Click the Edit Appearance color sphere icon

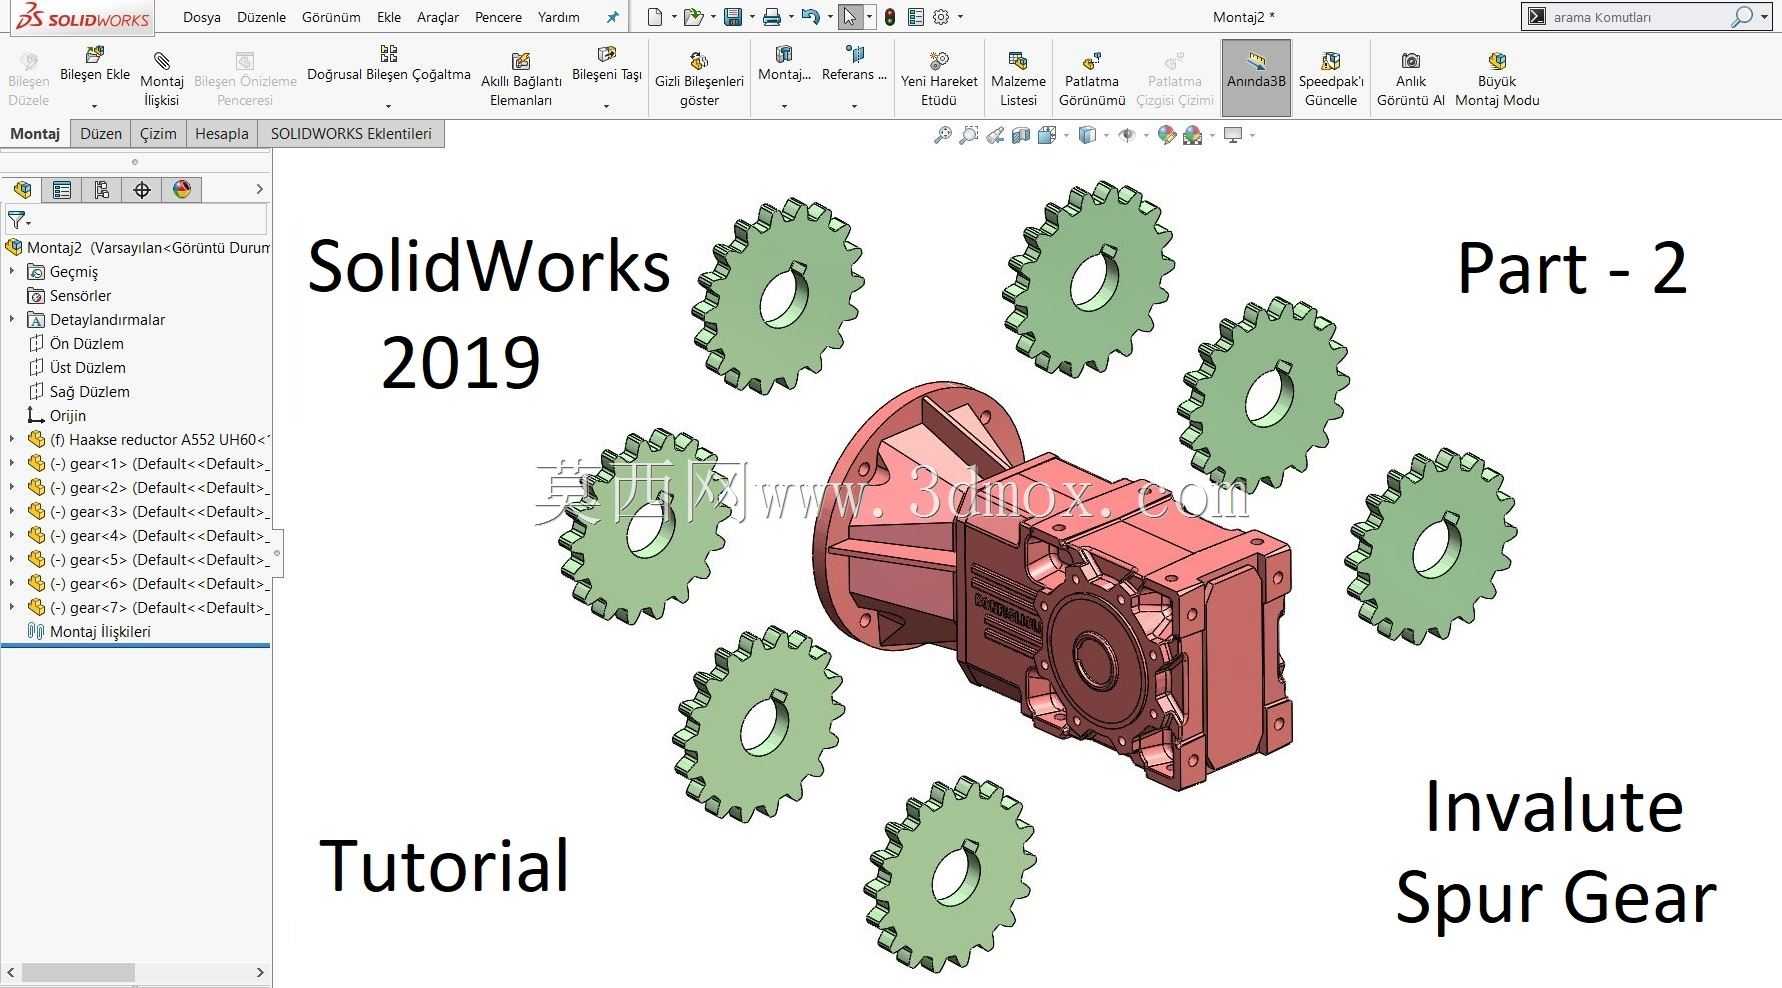[1166, 135]
